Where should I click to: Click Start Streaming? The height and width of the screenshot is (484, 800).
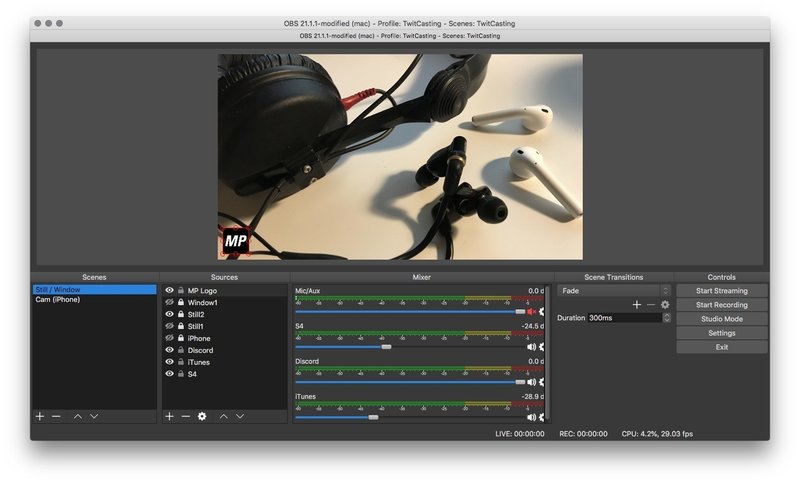pos(721,291)
